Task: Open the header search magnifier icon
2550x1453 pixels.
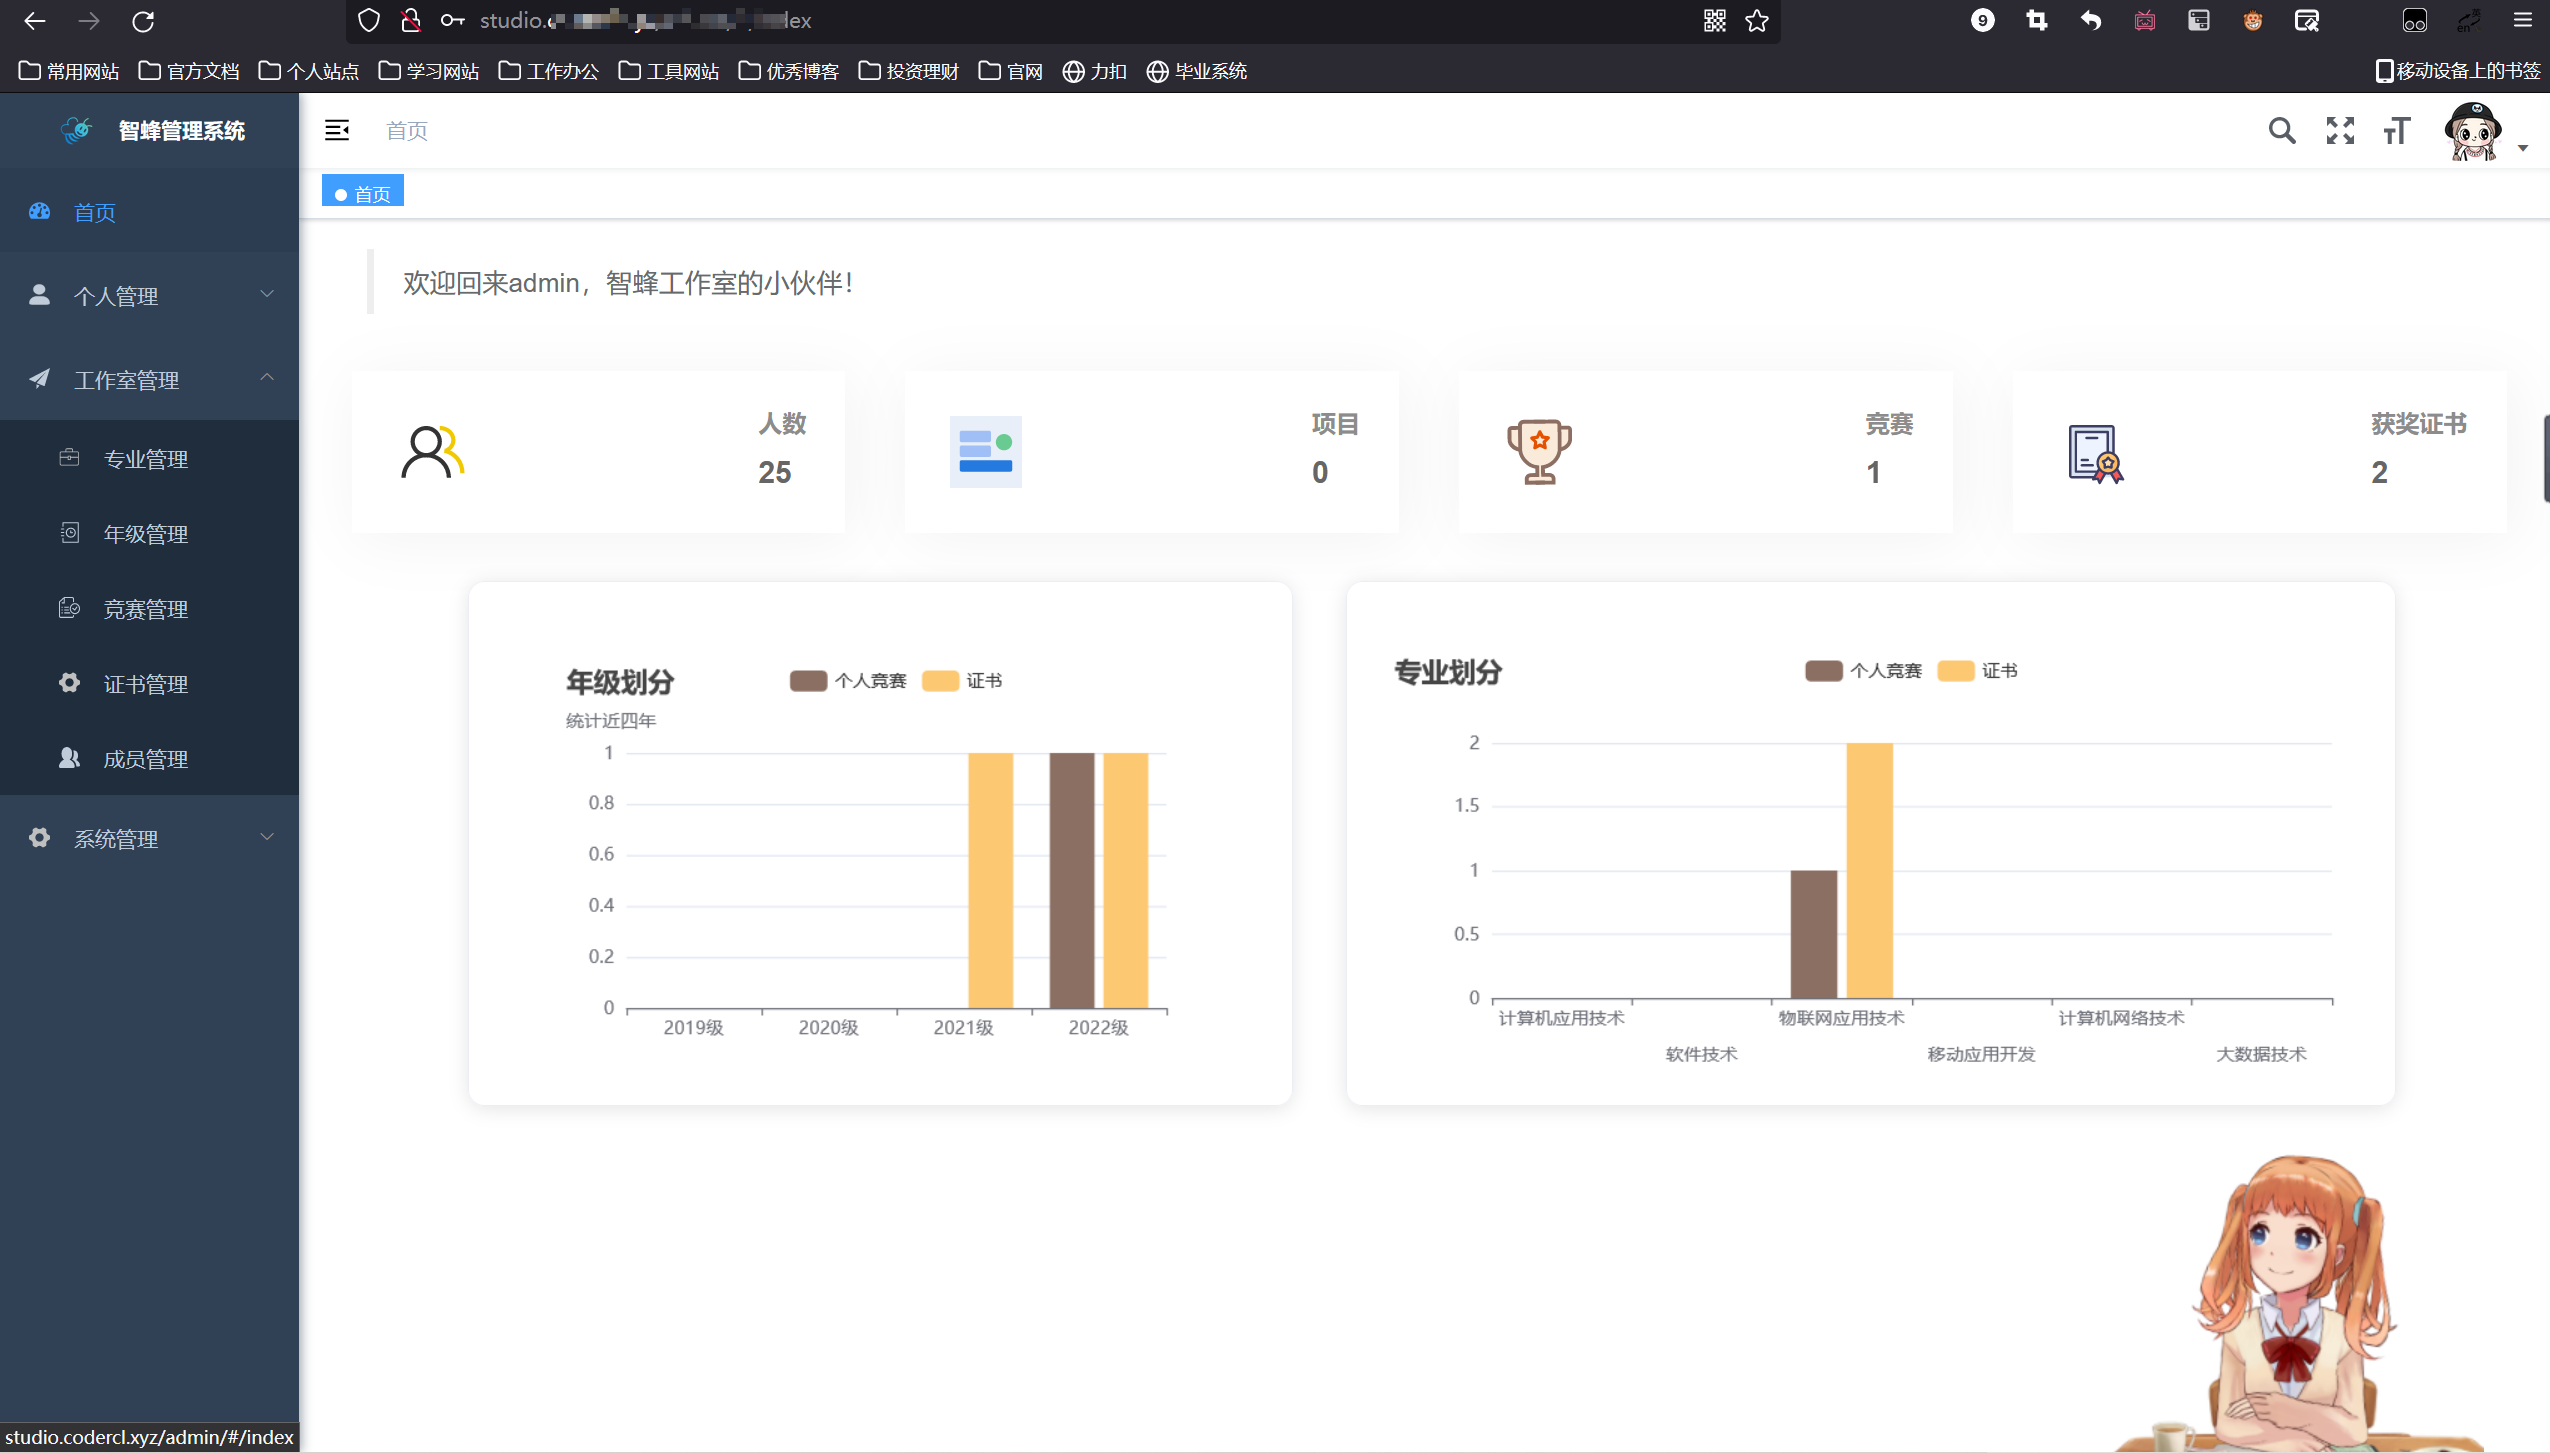Action: click(x=2281, y=131)
